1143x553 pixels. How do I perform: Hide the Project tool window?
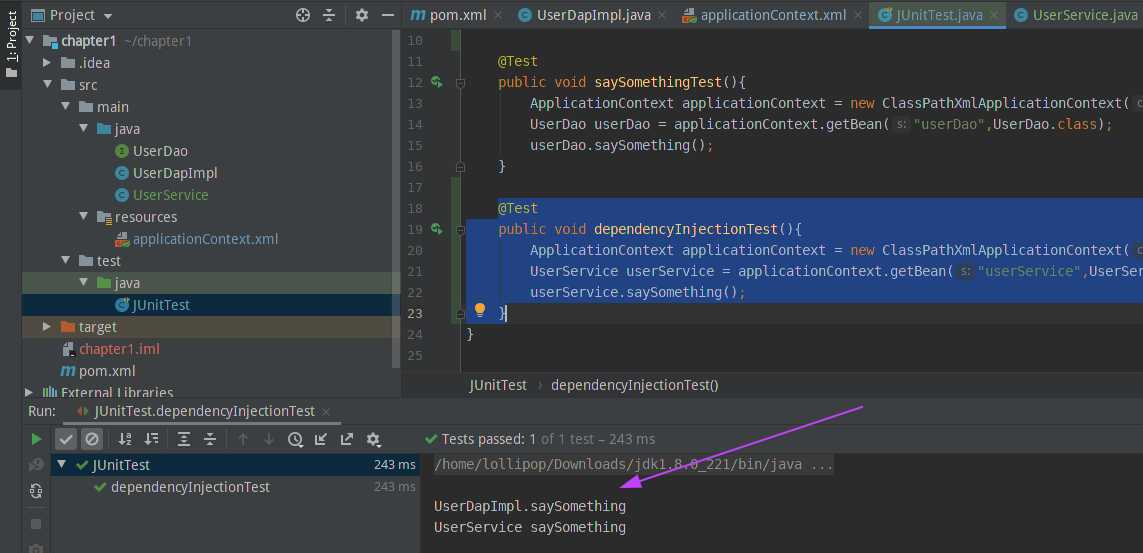click(x=388, y=15)
